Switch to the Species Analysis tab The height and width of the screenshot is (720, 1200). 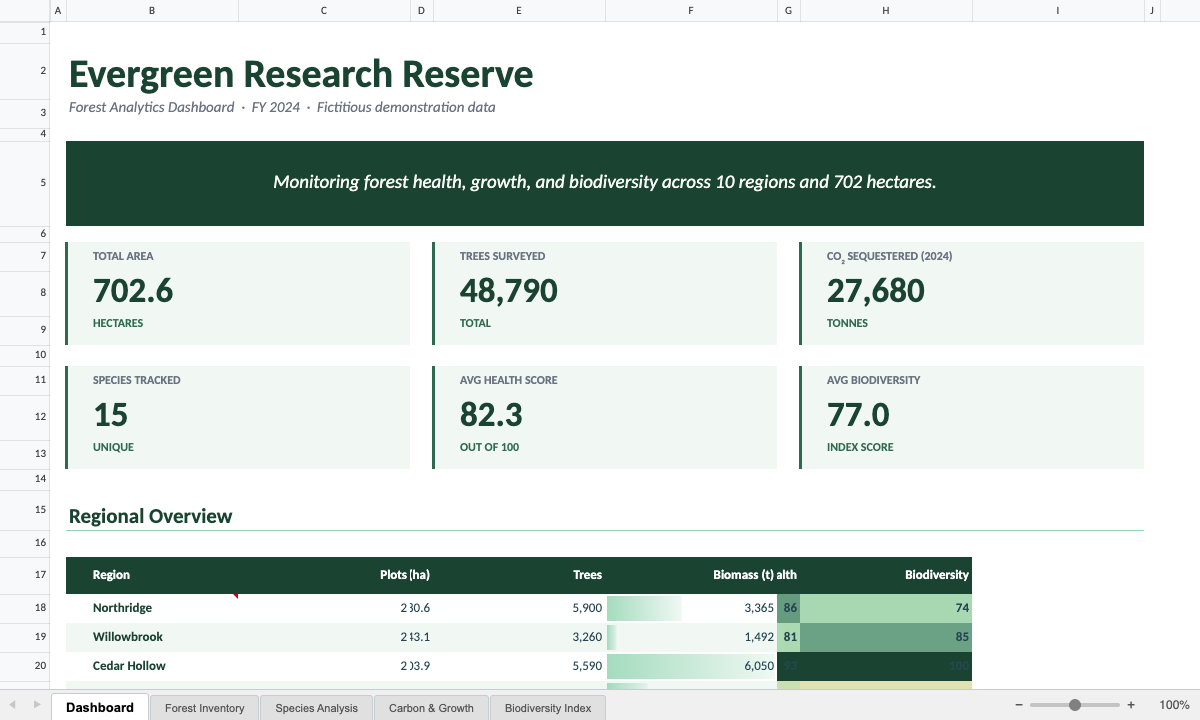[316, 708]
